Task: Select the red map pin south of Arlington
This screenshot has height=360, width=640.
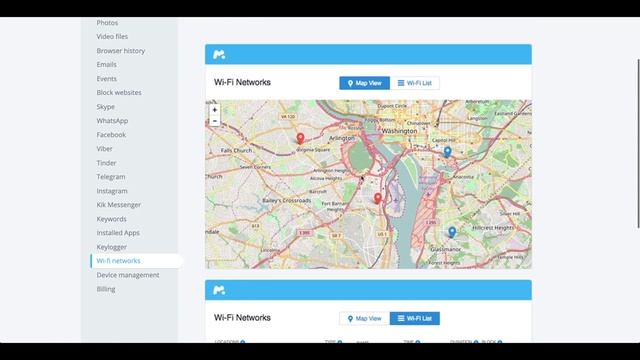Action: [378, 198]
